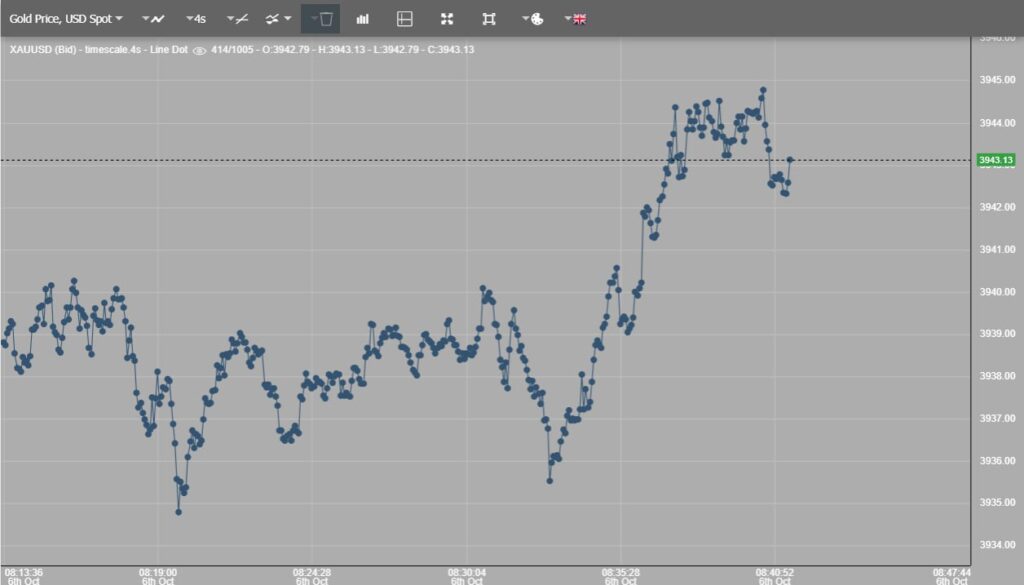Toggle the series visibility eye icon
1024x585 pixels.
(x=199, y=49)
